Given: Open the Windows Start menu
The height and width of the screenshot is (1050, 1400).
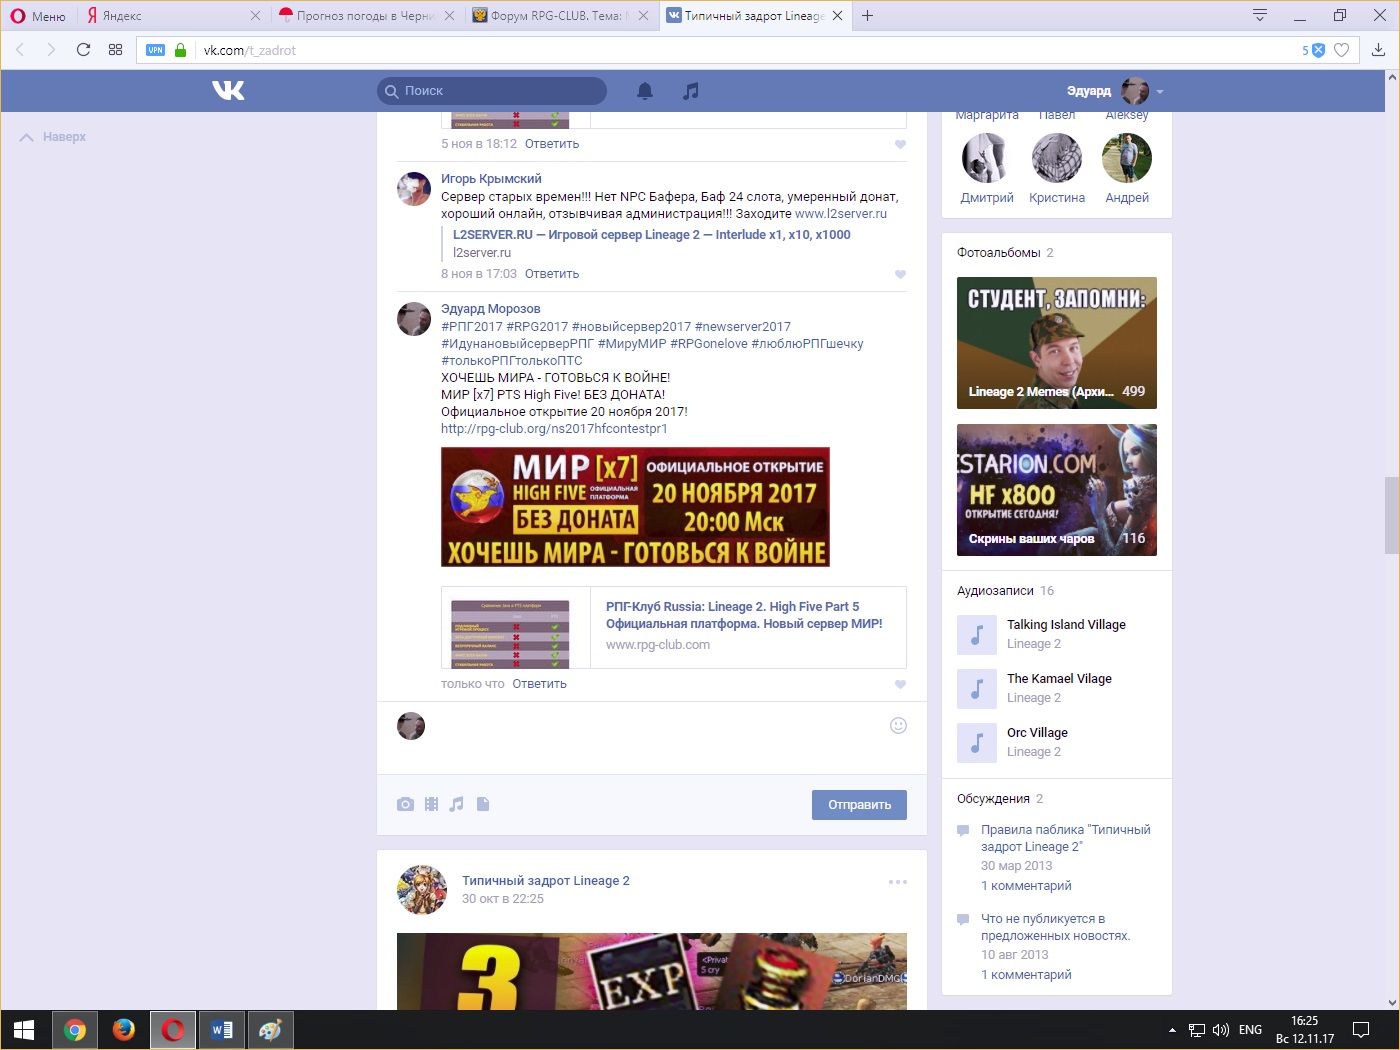Looking at the screenshot, I should 24,1030.
